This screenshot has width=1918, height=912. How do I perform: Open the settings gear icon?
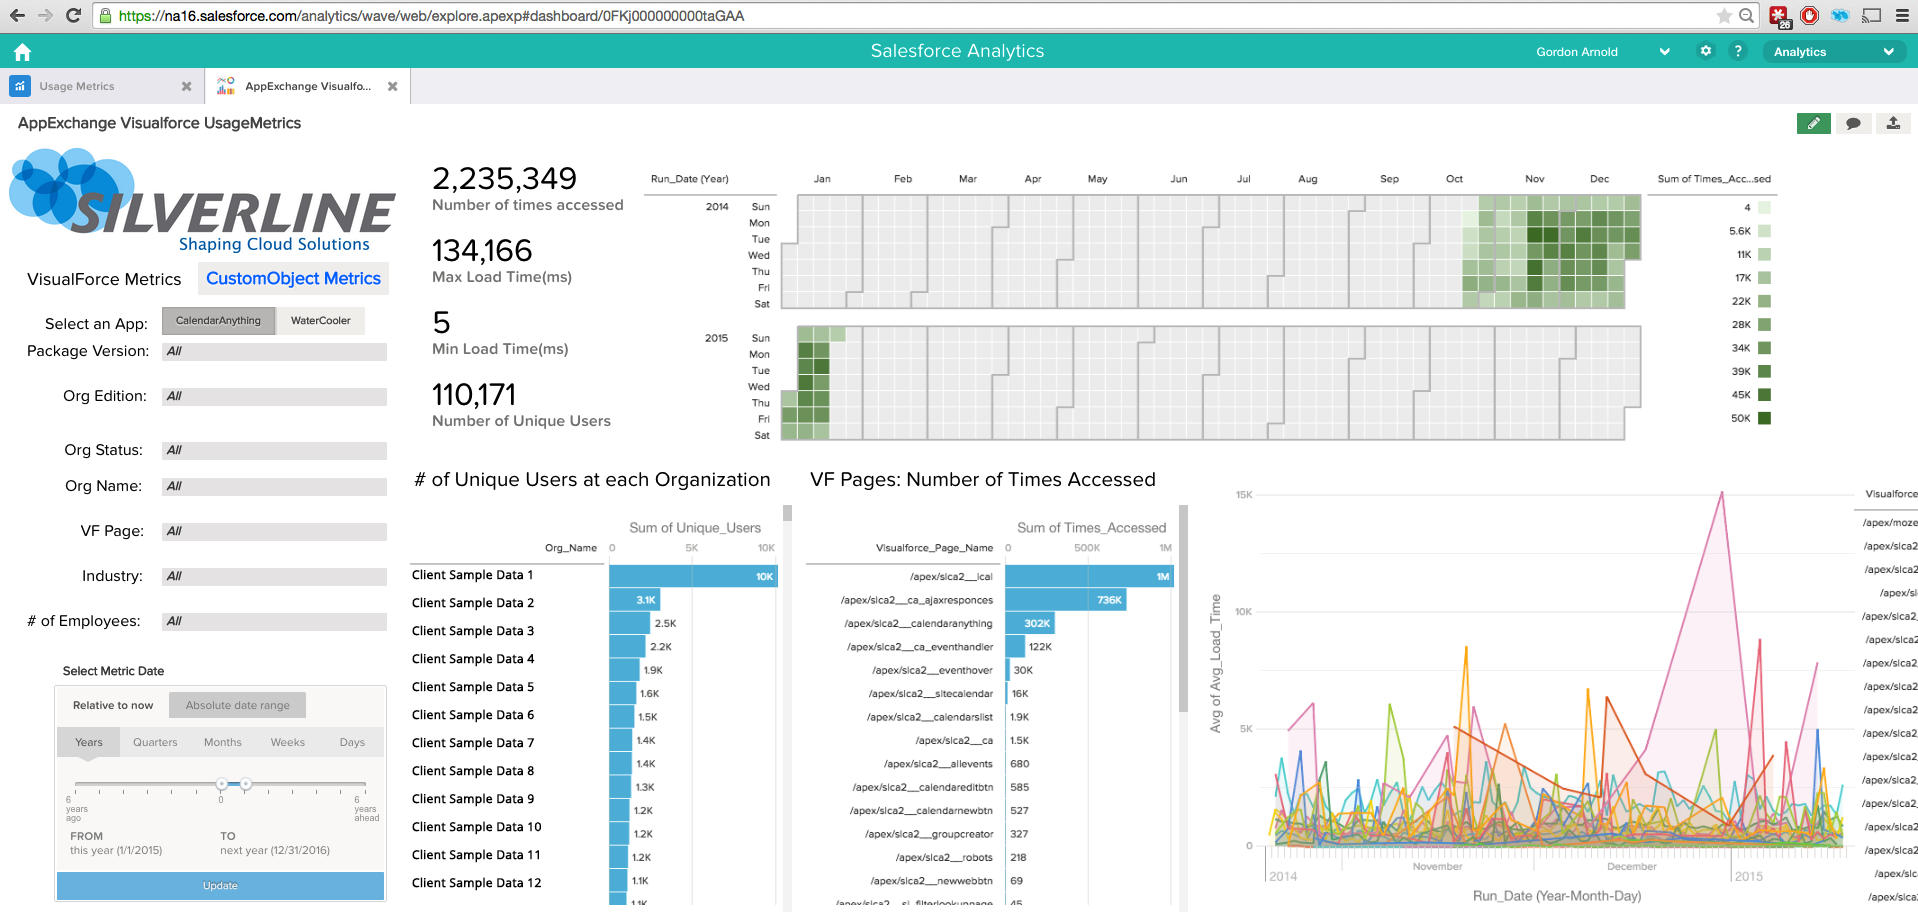coord(1706,51)
